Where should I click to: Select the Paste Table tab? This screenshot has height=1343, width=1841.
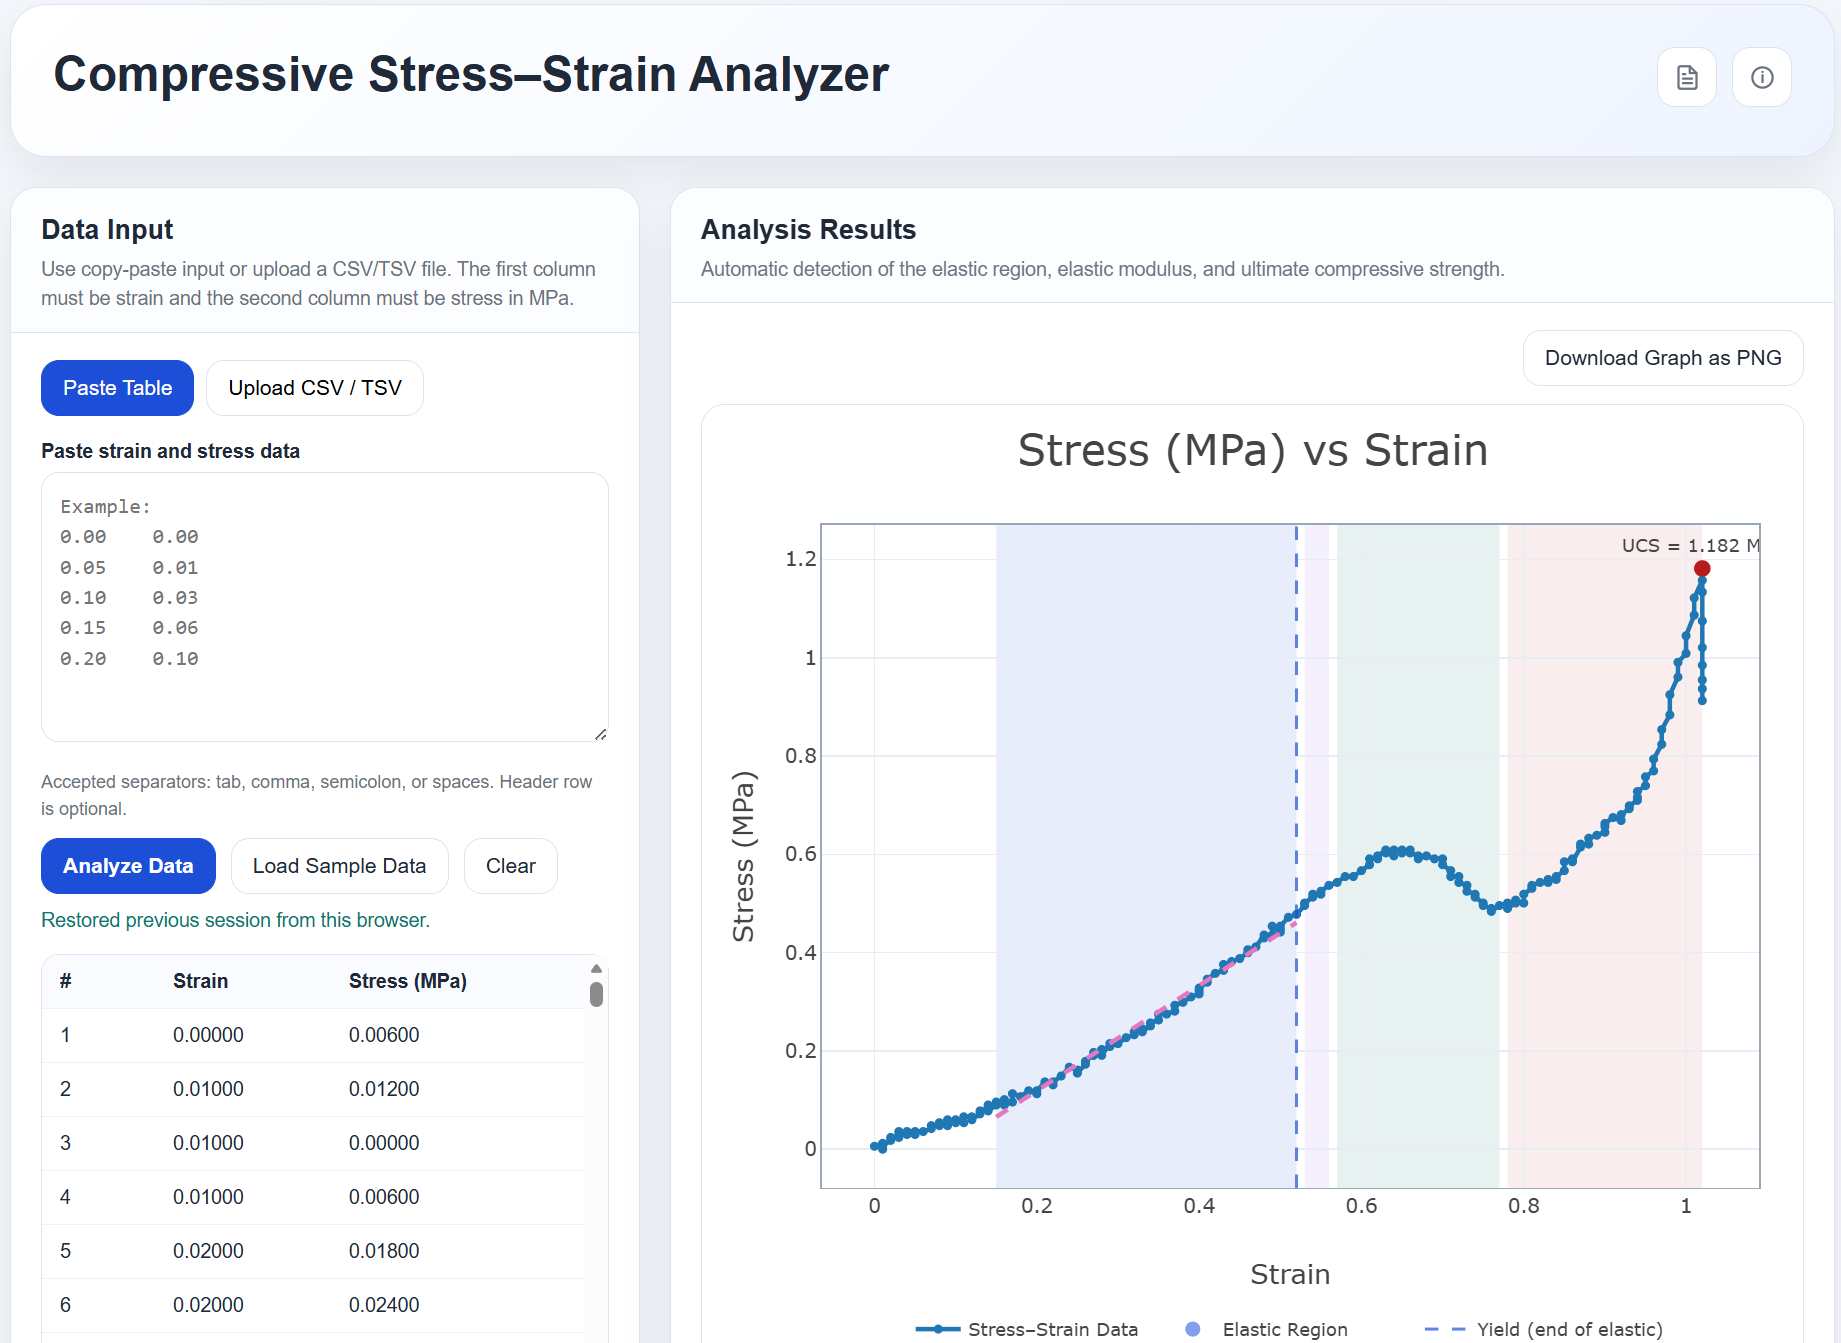click(117, 387)
